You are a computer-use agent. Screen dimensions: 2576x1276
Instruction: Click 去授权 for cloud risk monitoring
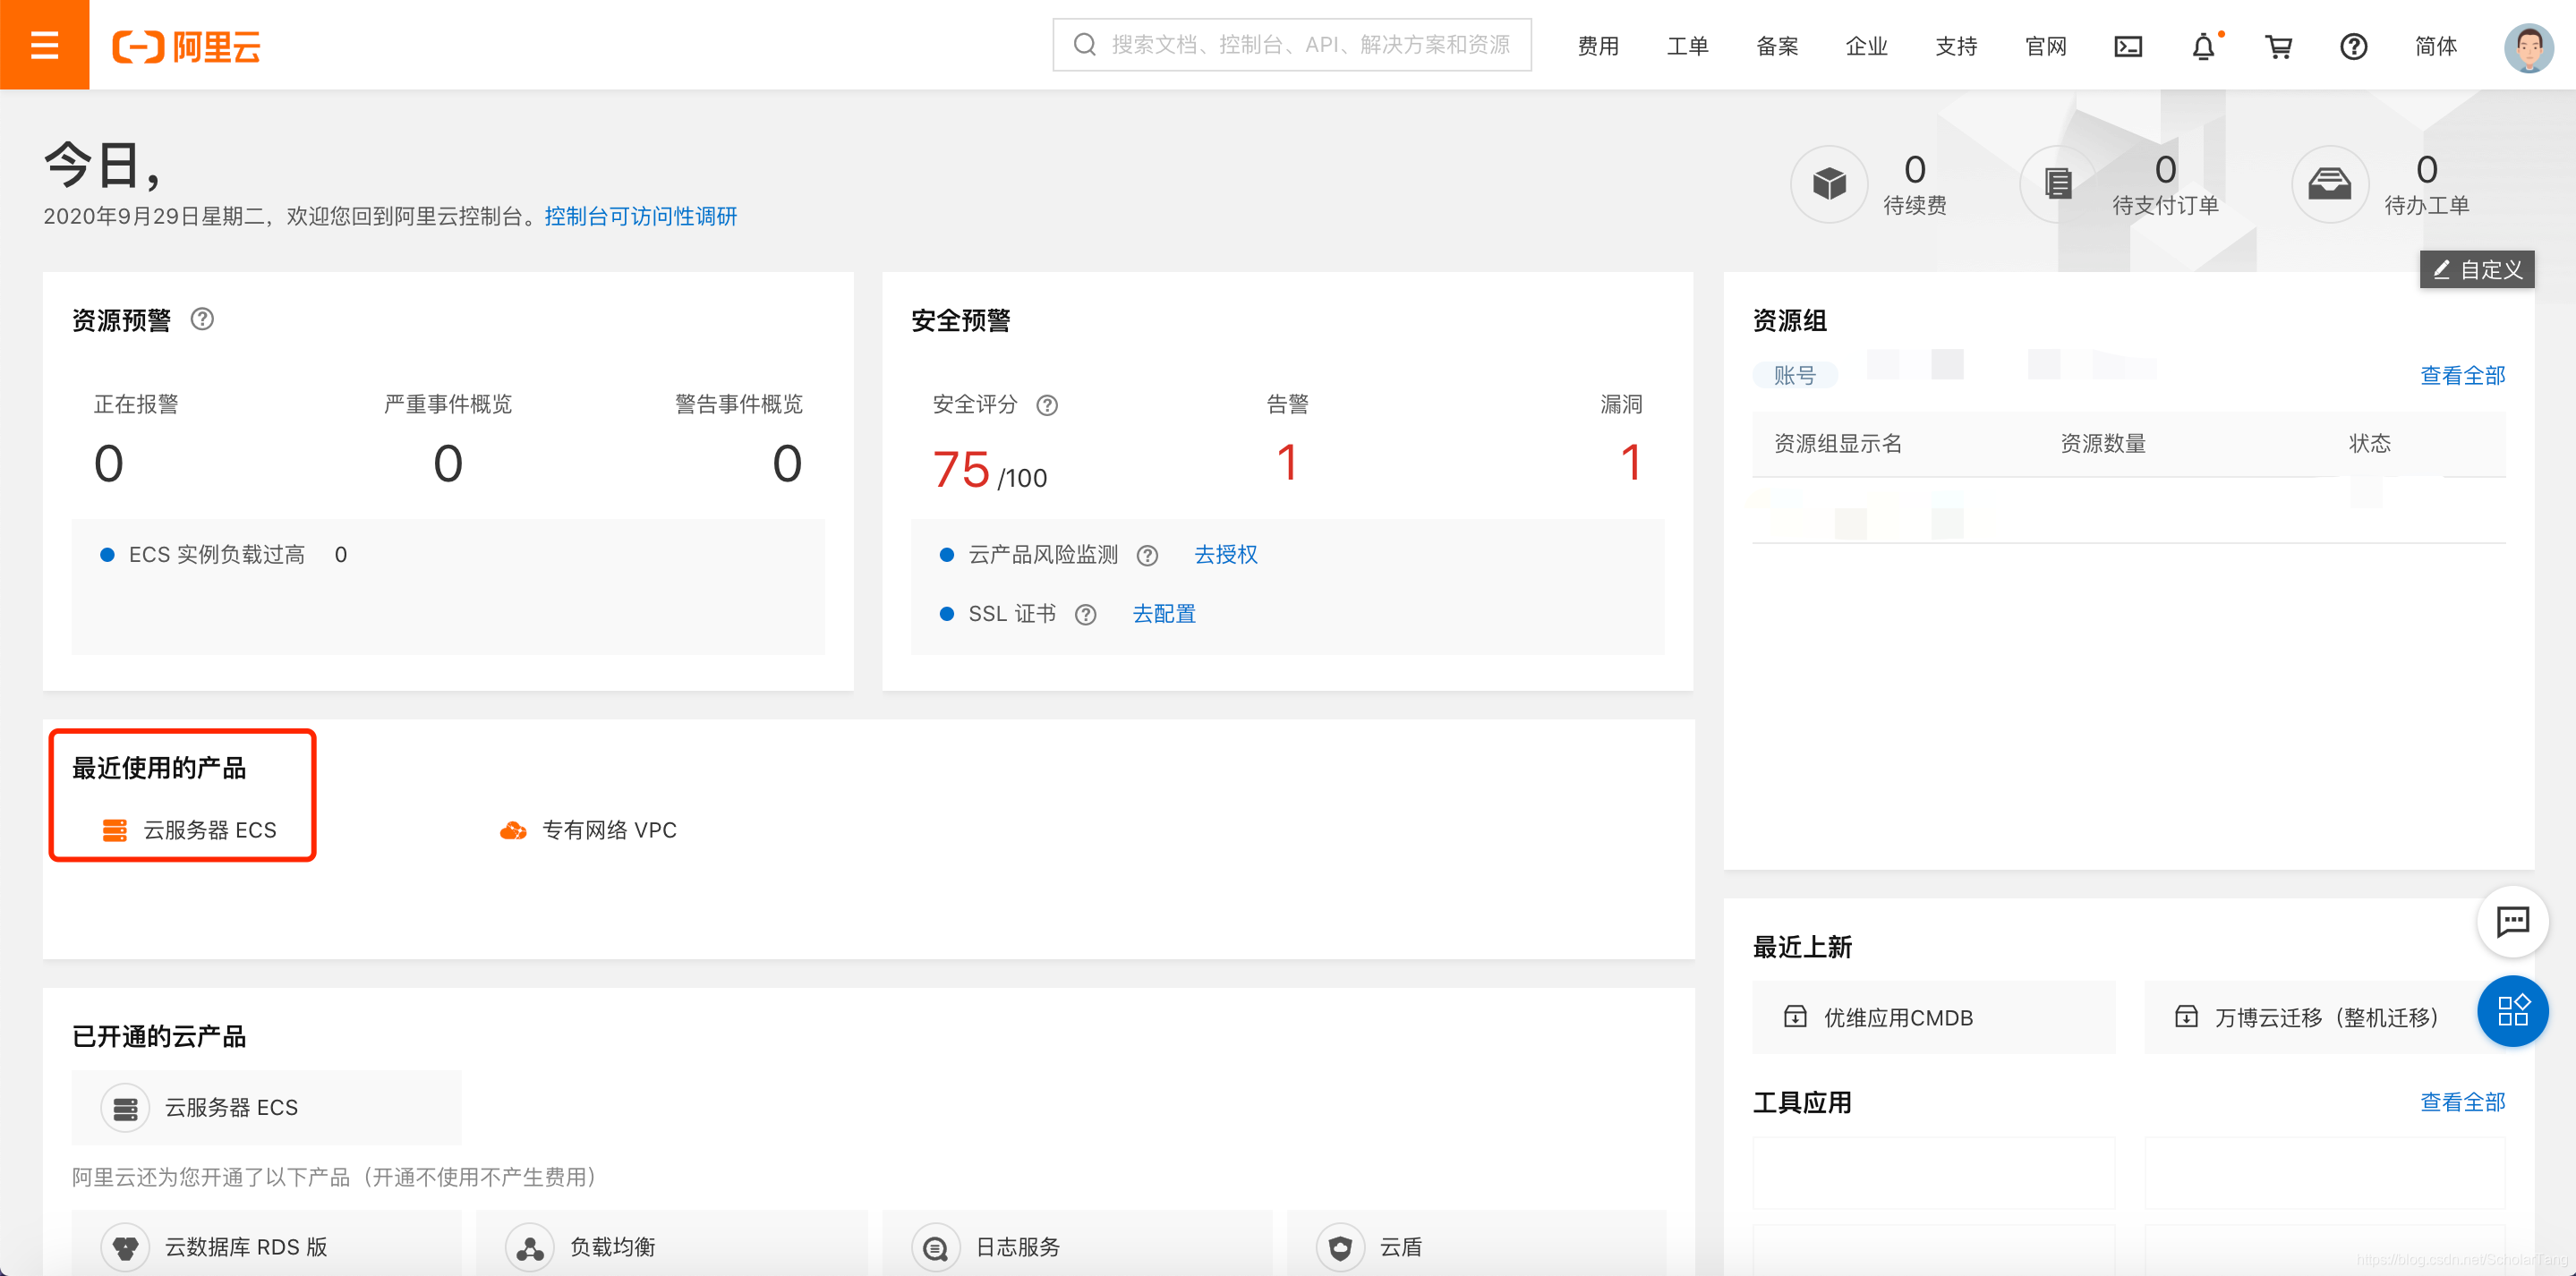pos(1225,554)
